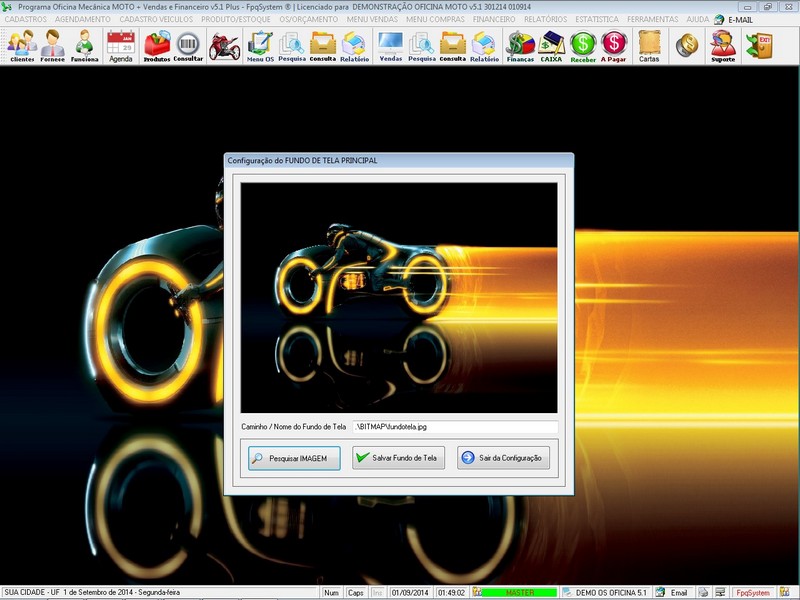The width and height of the screenshot is (800, 600).
Task: Open the MENU COMPRAS menu
Action: pyautogui.click(x=435, y=19)
